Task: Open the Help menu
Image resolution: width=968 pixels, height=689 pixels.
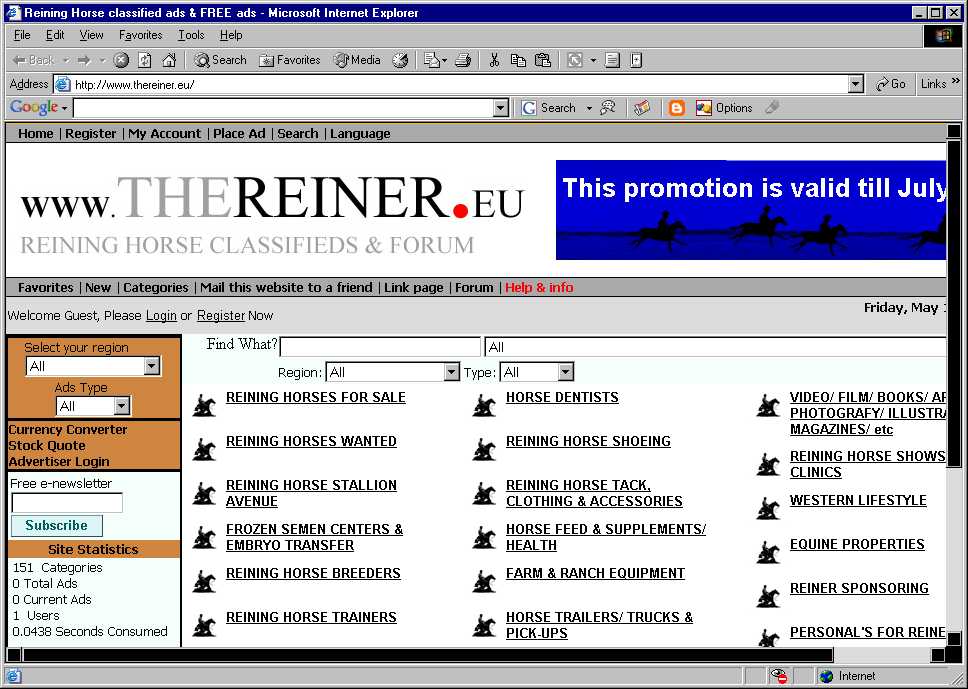Action: tap(231, 35)
